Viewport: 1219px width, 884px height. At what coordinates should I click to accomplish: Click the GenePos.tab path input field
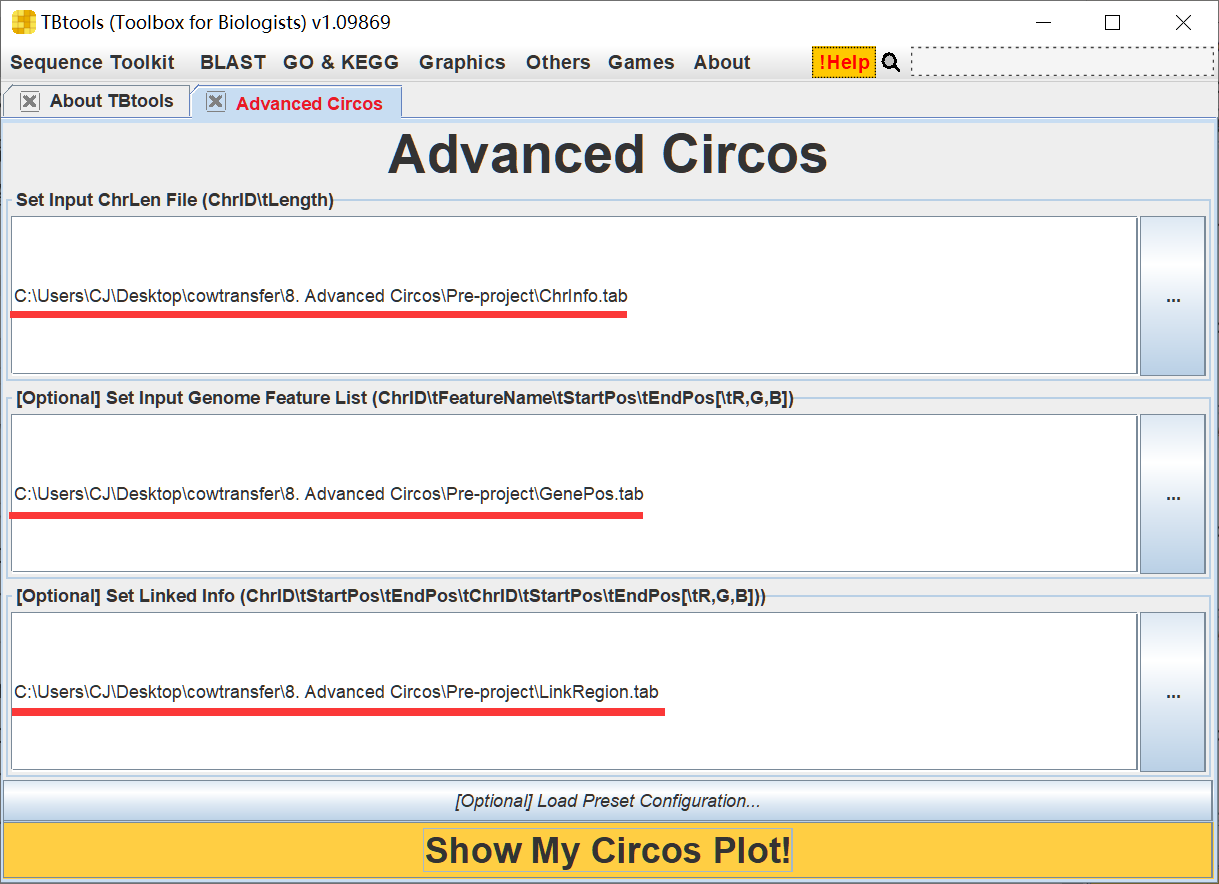pyautogui.click(x=574, y=493)
